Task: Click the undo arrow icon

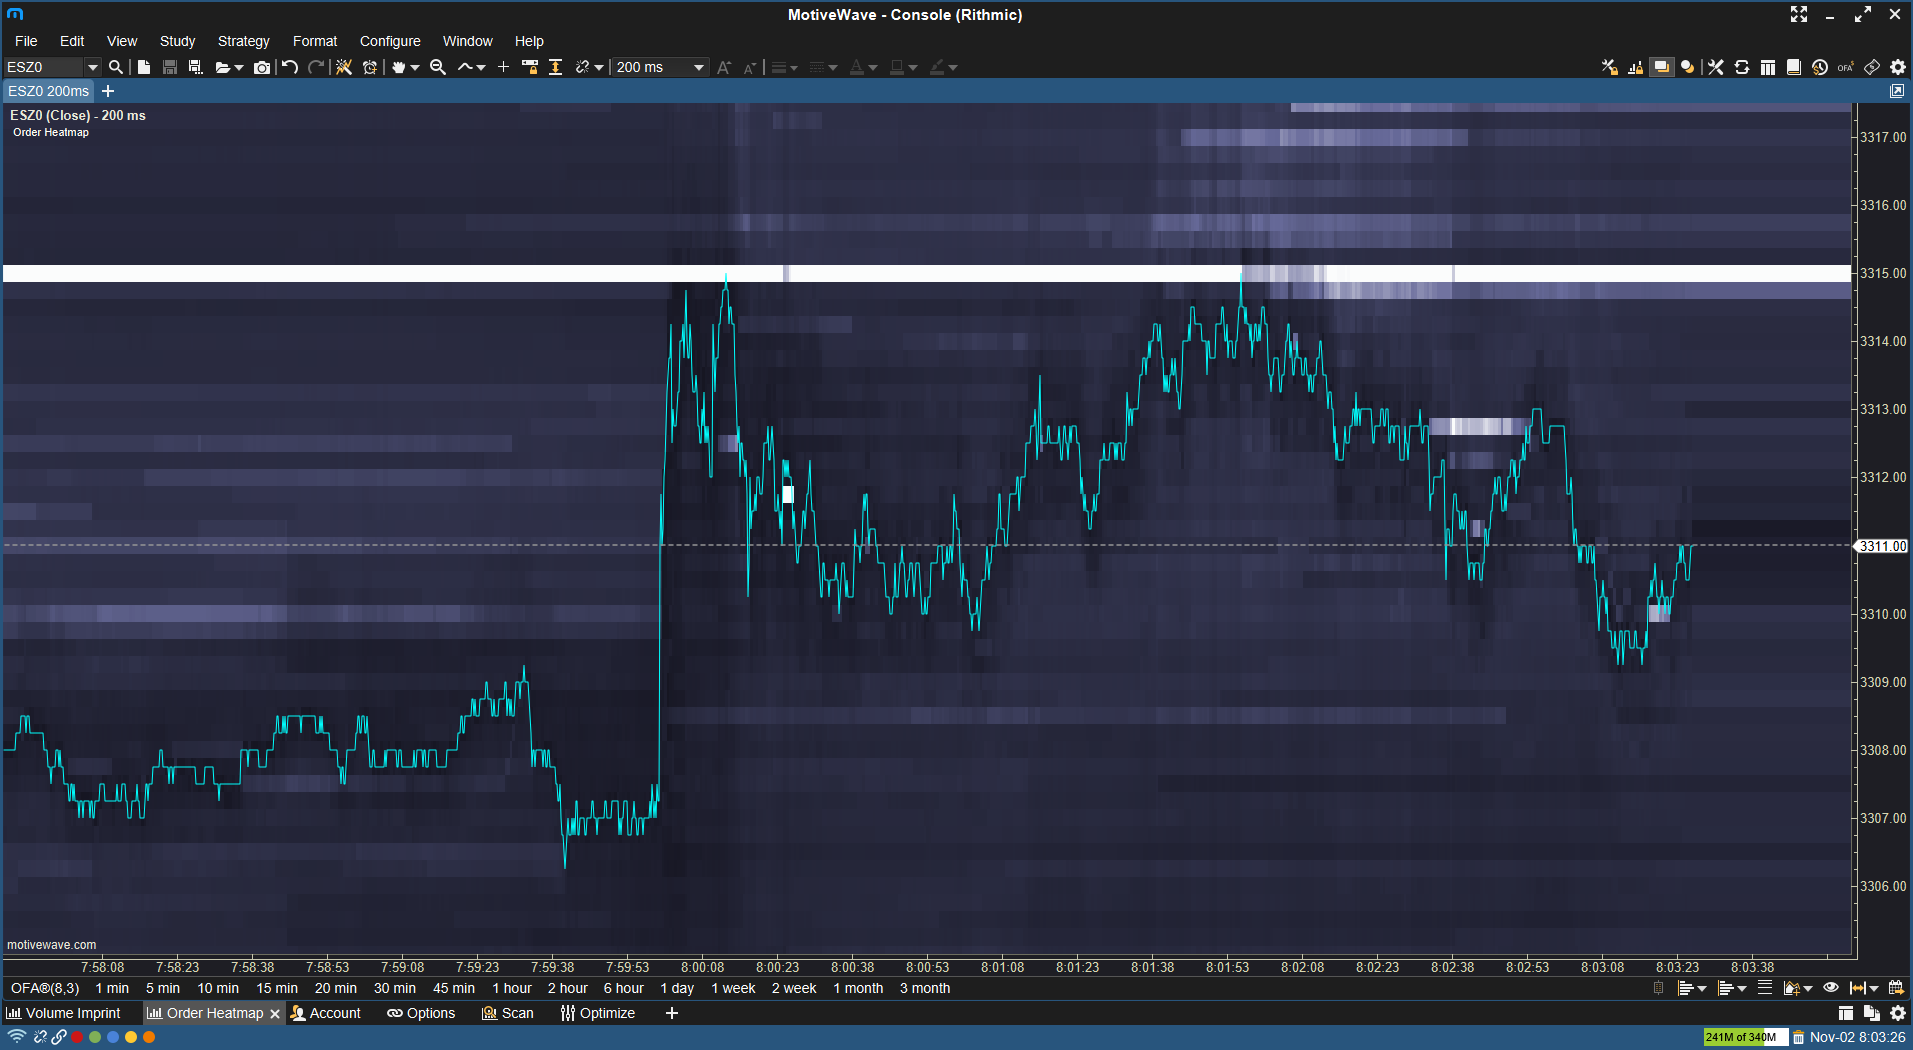Action: pyautogui.click(x=290, y=67)
